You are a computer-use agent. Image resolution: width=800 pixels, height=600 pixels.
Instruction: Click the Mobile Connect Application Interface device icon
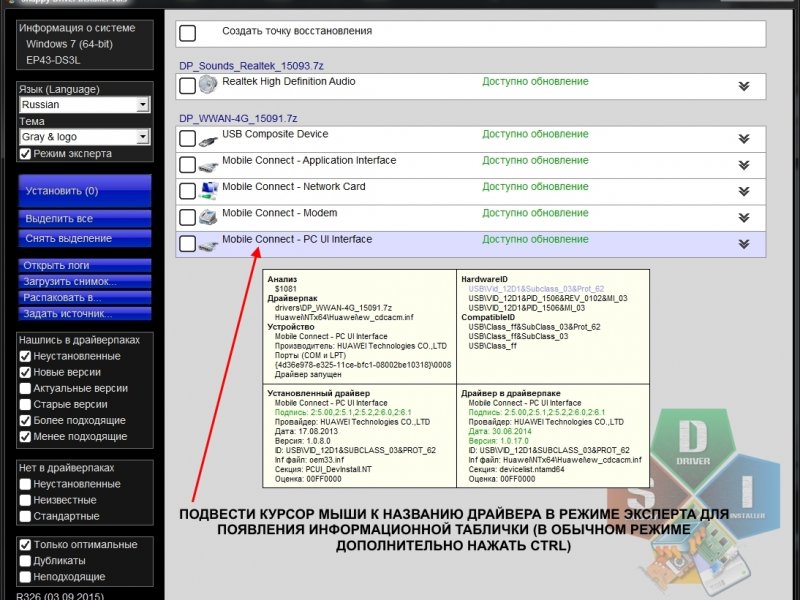click(208, 166)
